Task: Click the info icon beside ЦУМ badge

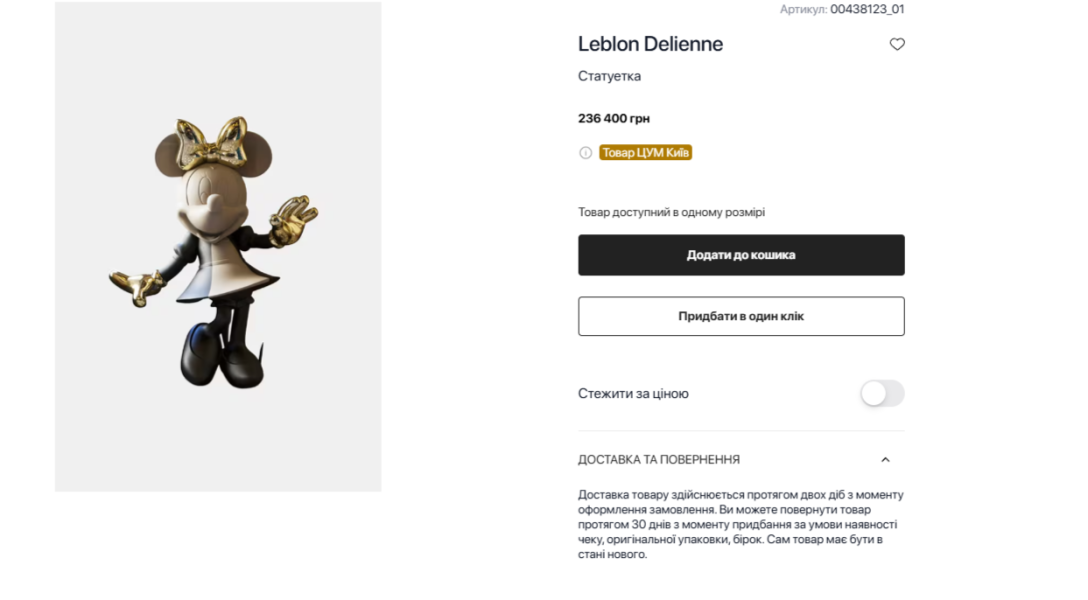Action: [586, 153]
